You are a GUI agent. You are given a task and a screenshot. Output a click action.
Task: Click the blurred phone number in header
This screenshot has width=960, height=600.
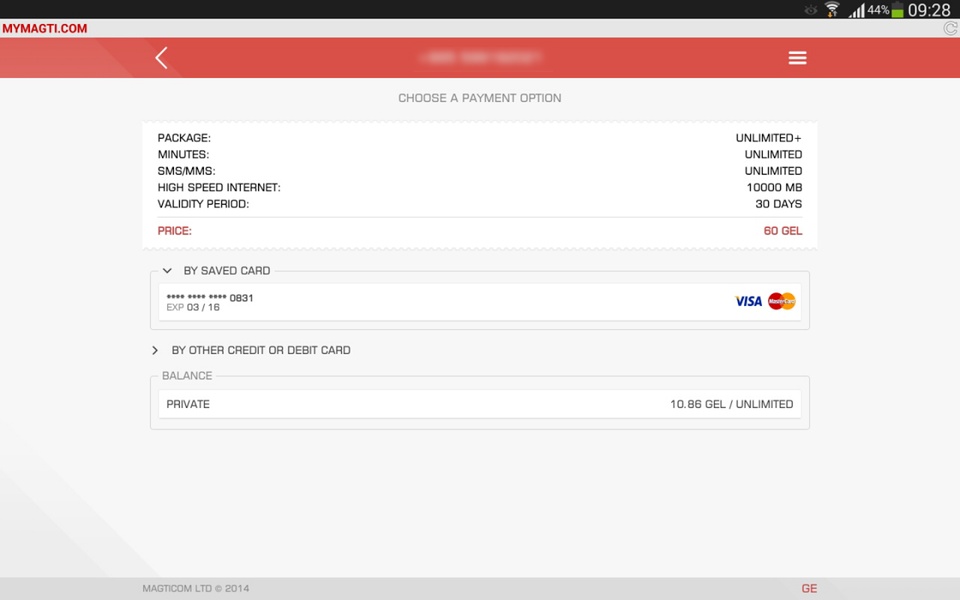tap(480, 58)
